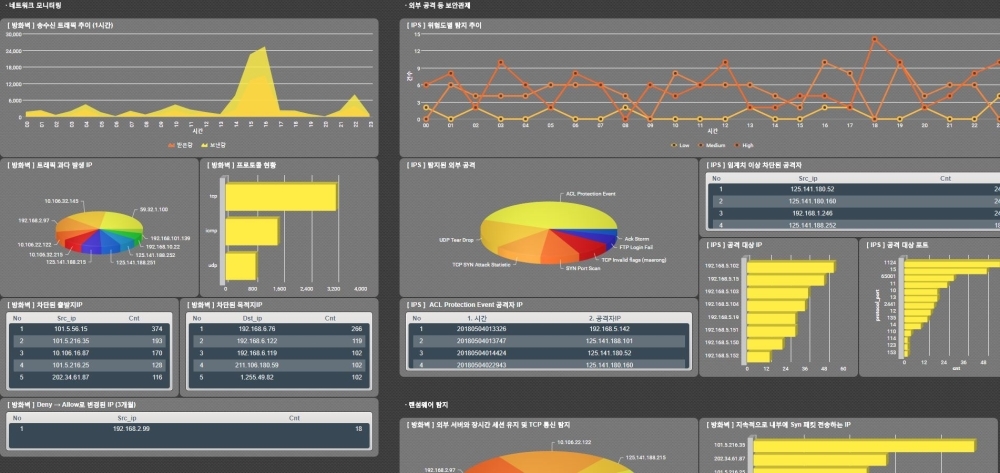This screenshot has height=473, width=1000.
Task: Select the 202.34.61.87 bar in Syn packet chart
Action: click(x=820, y=459)
